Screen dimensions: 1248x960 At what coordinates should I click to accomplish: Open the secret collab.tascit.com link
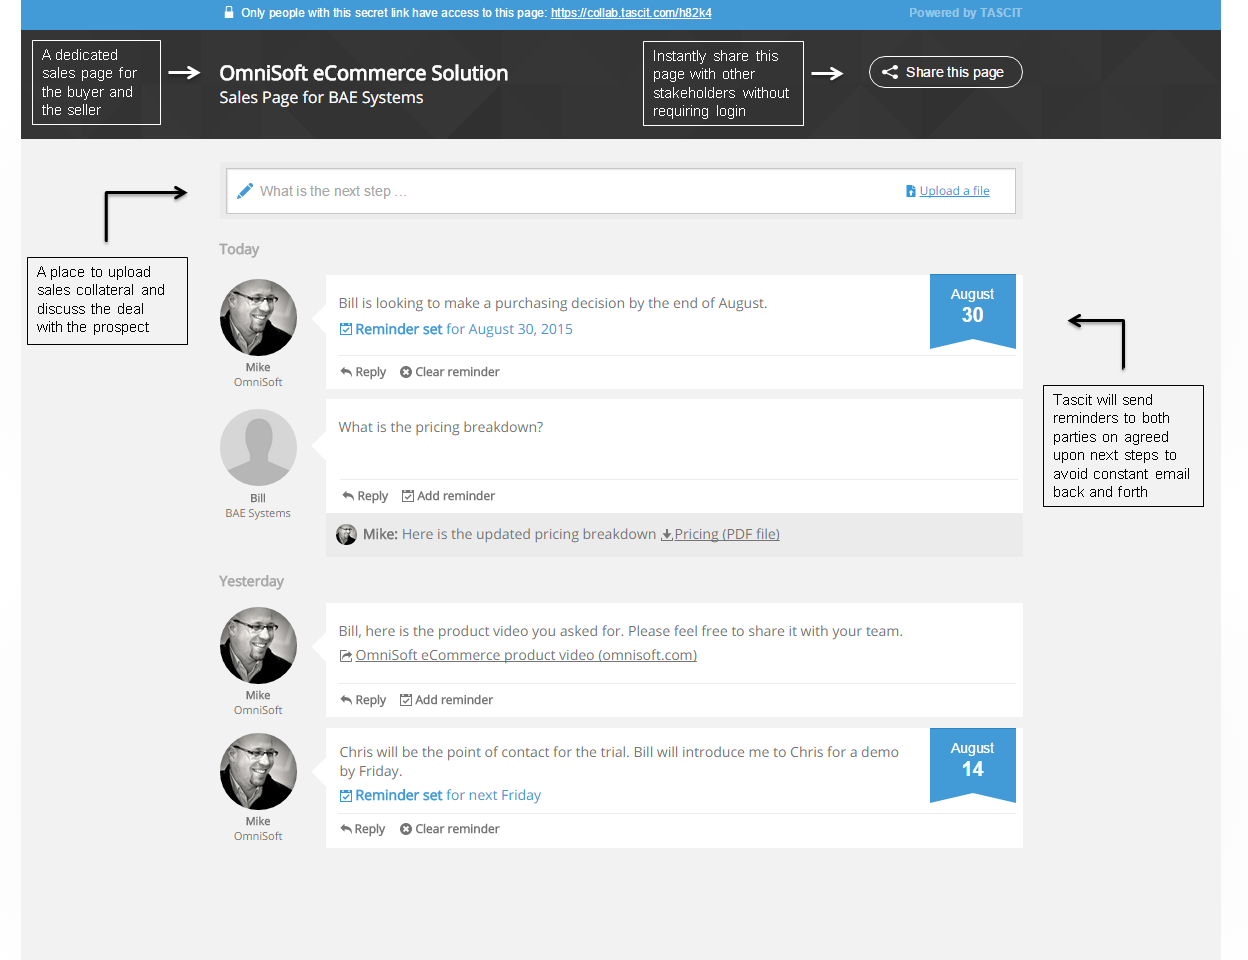(x=631, y=13)
